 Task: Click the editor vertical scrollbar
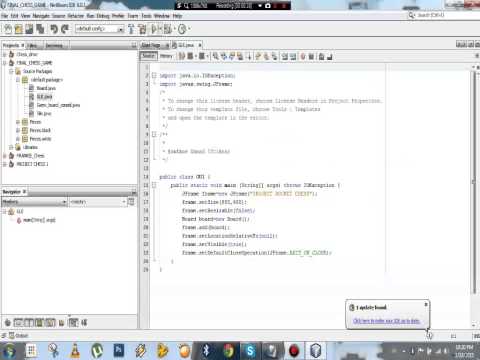pos(474,183)
